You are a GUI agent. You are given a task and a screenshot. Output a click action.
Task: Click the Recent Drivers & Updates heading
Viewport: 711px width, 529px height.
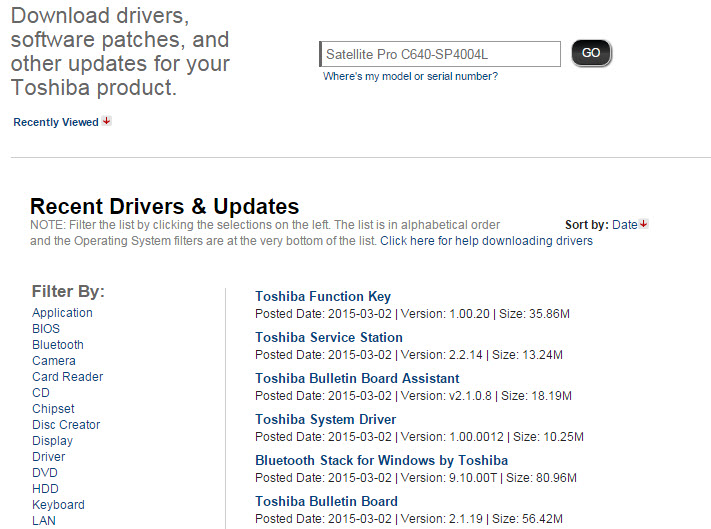pyautogui.click(x=165, y=207)
